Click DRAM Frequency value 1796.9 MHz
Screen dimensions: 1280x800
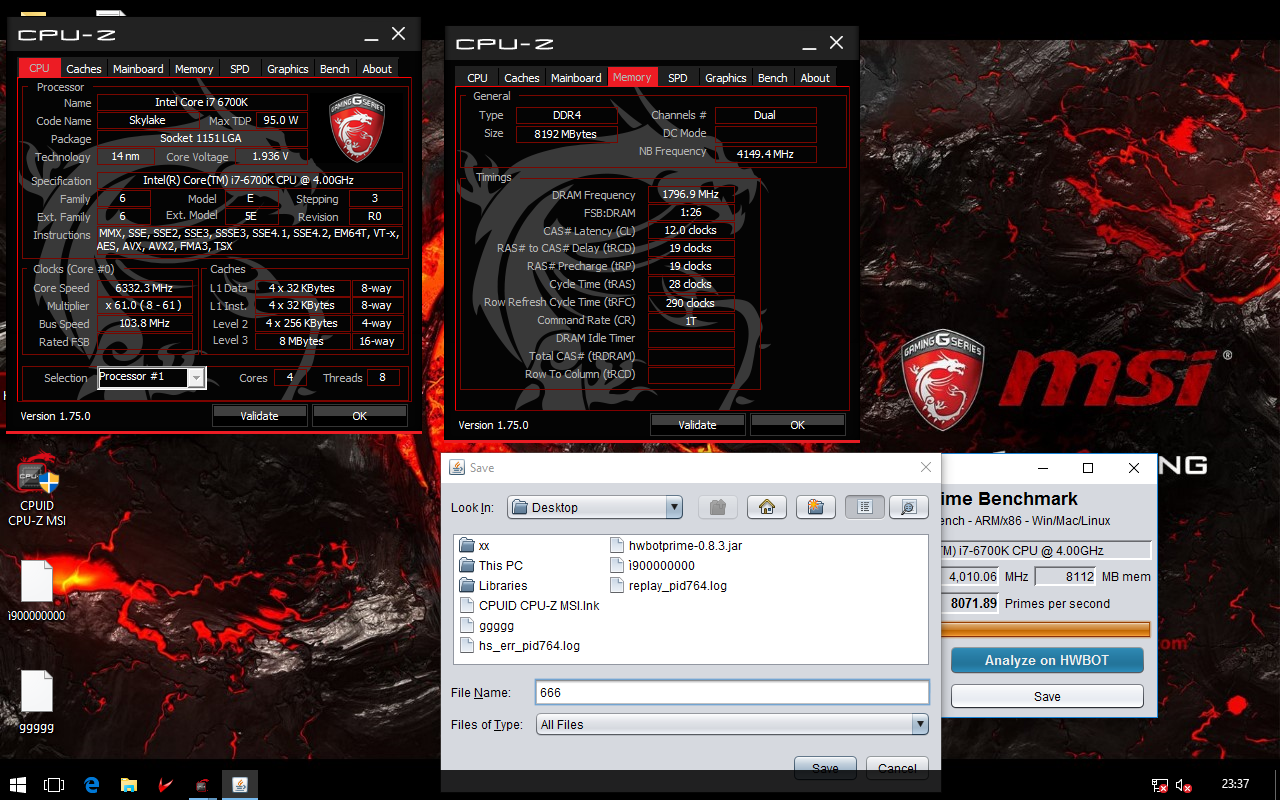(690, 195)
